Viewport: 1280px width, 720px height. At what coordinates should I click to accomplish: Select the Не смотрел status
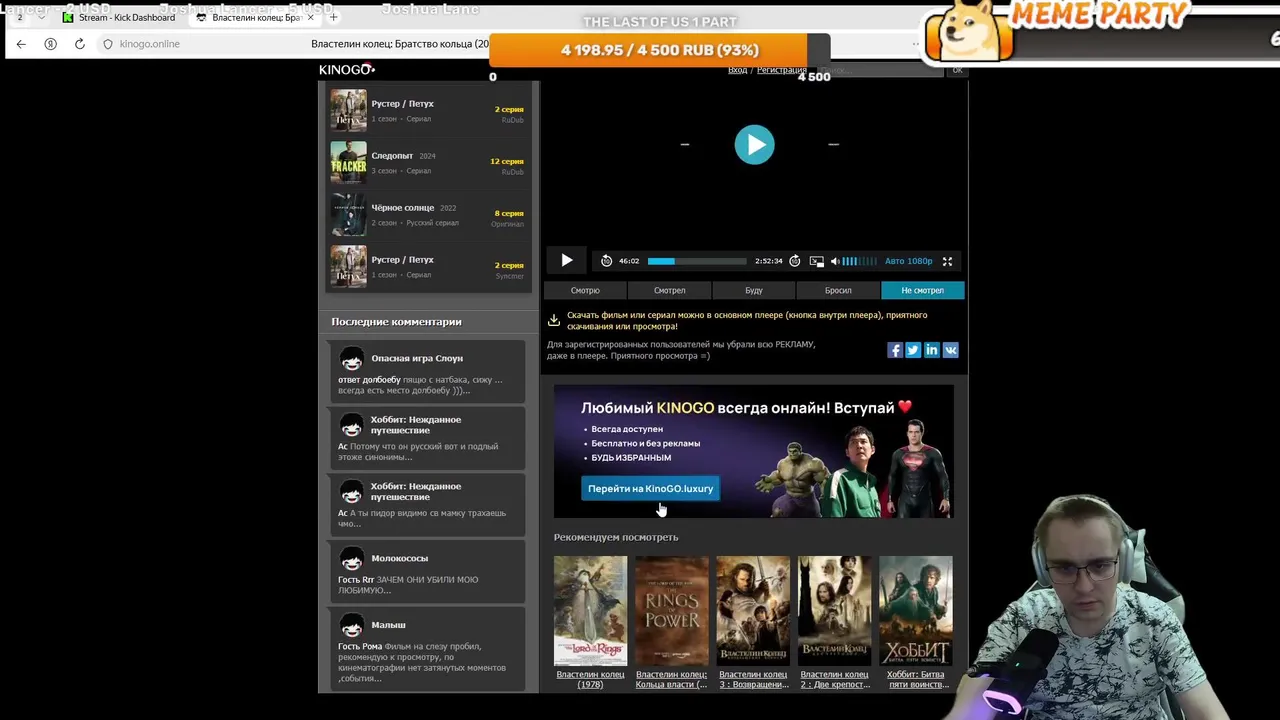pos(922,290)
